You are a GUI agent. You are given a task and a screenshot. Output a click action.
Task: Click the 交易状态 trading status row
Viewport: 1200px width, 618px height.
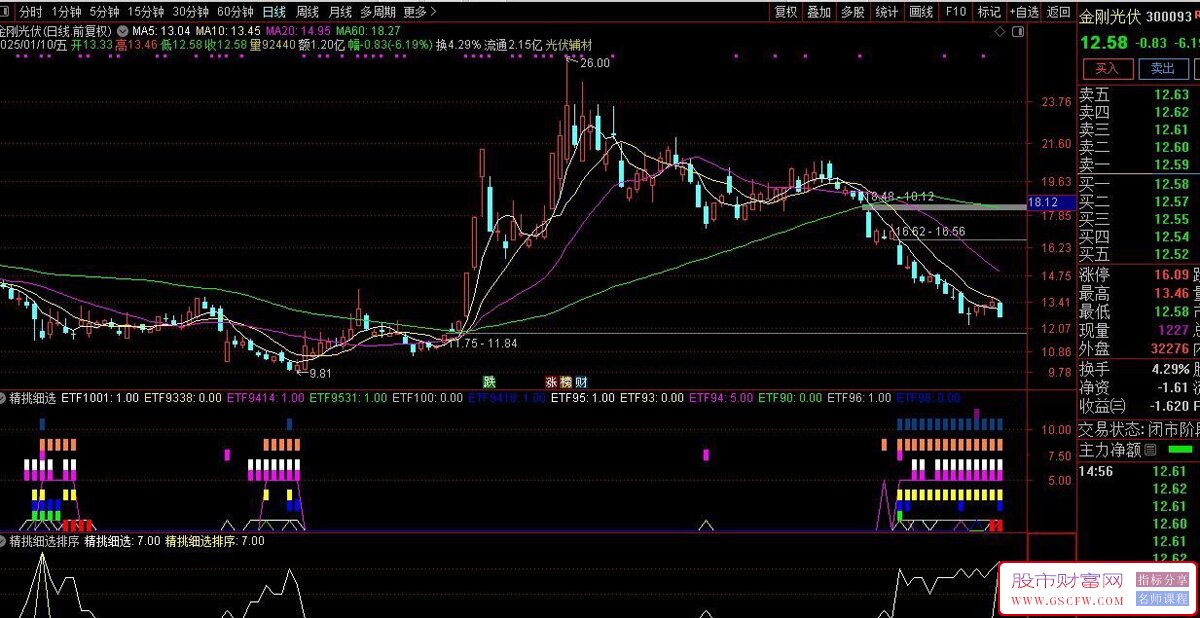[x=1138, y=428]
